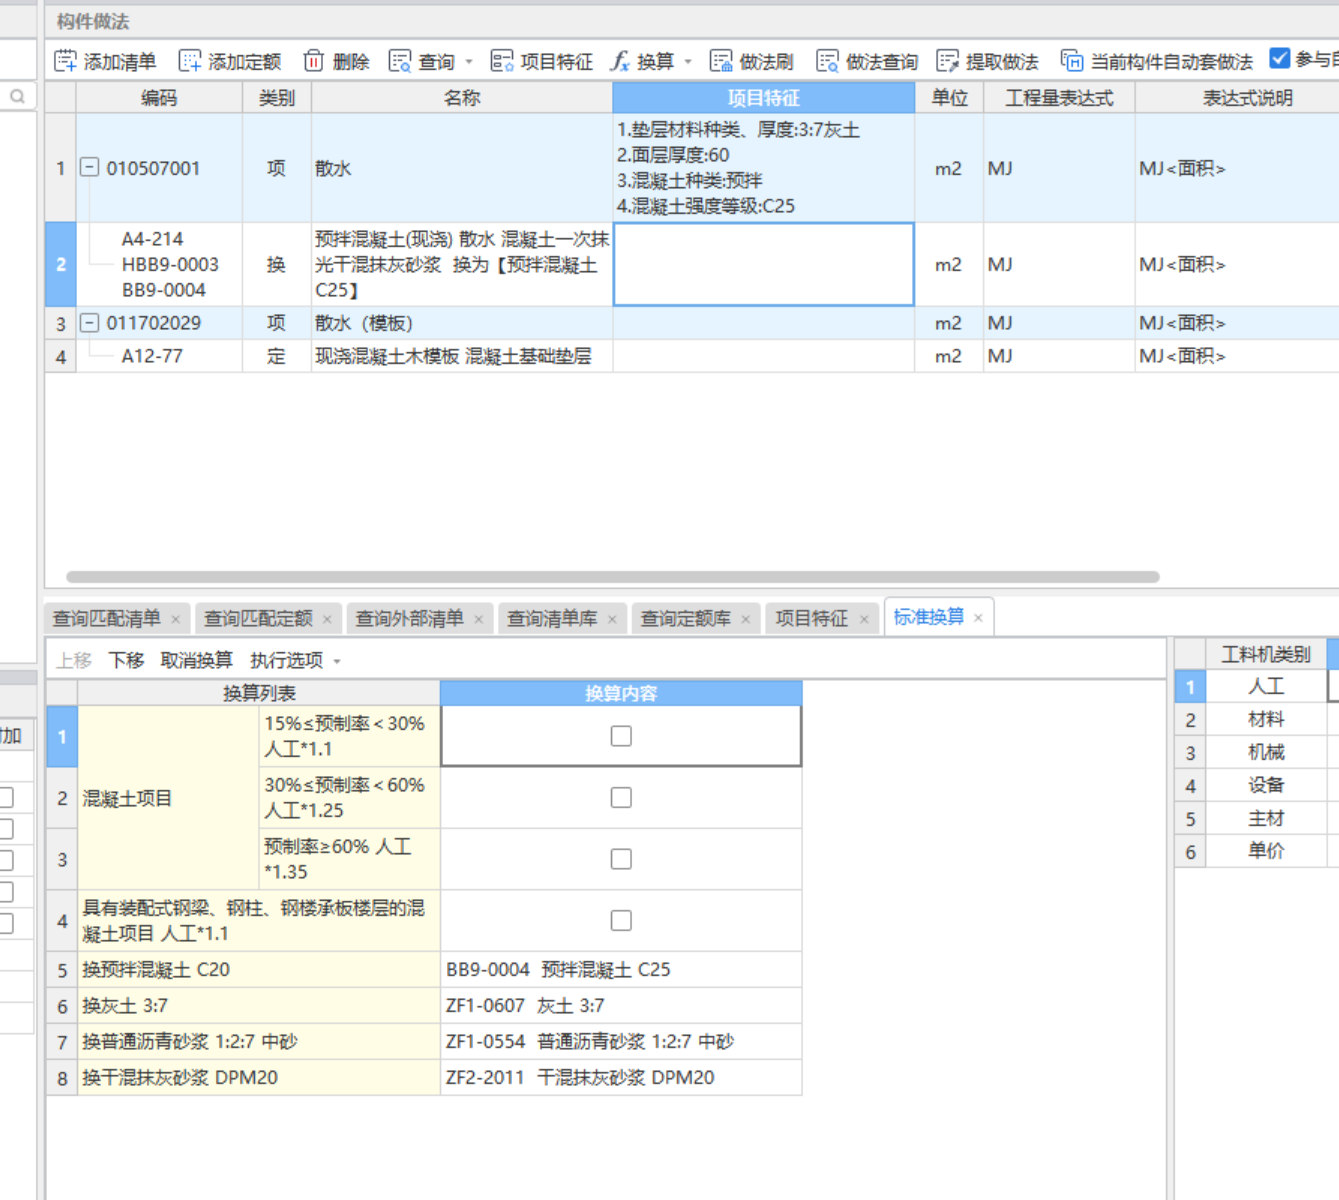
Task: Click the BB9-0004 预拌混凝土 C25 cell
Action: pyautogui.click(x=621, y=970)
